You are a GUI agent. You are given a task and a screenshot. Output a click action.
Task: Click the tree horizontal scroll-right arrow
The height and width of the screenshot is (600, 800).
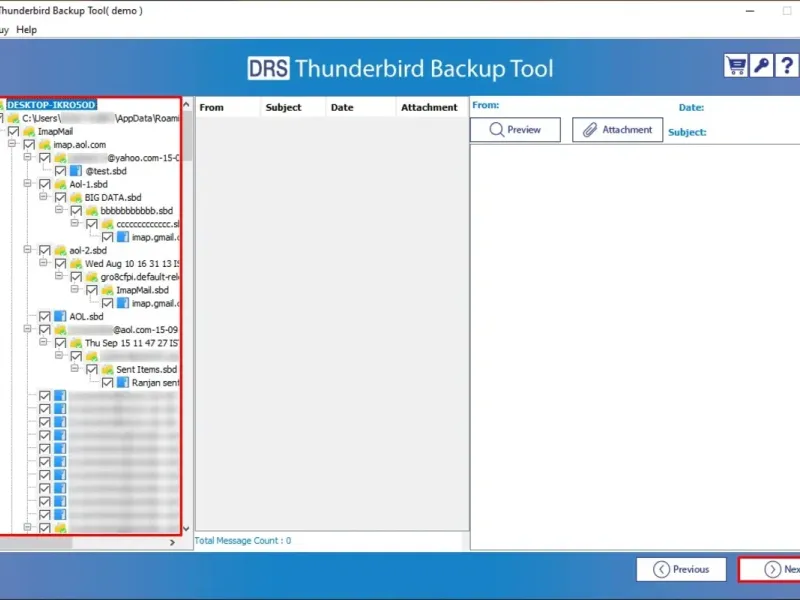(x=172, y=542)
